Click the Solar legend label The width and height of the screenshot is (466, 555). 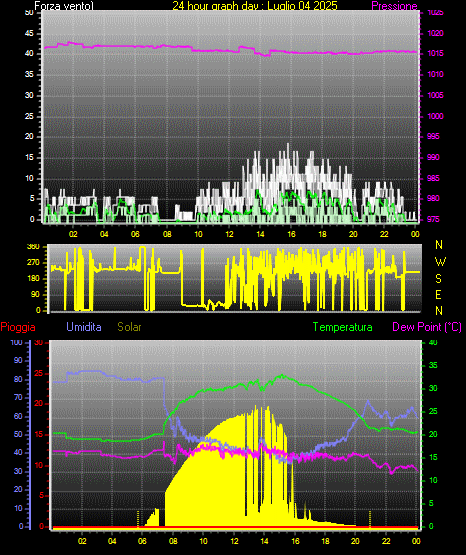pos(130,327)
